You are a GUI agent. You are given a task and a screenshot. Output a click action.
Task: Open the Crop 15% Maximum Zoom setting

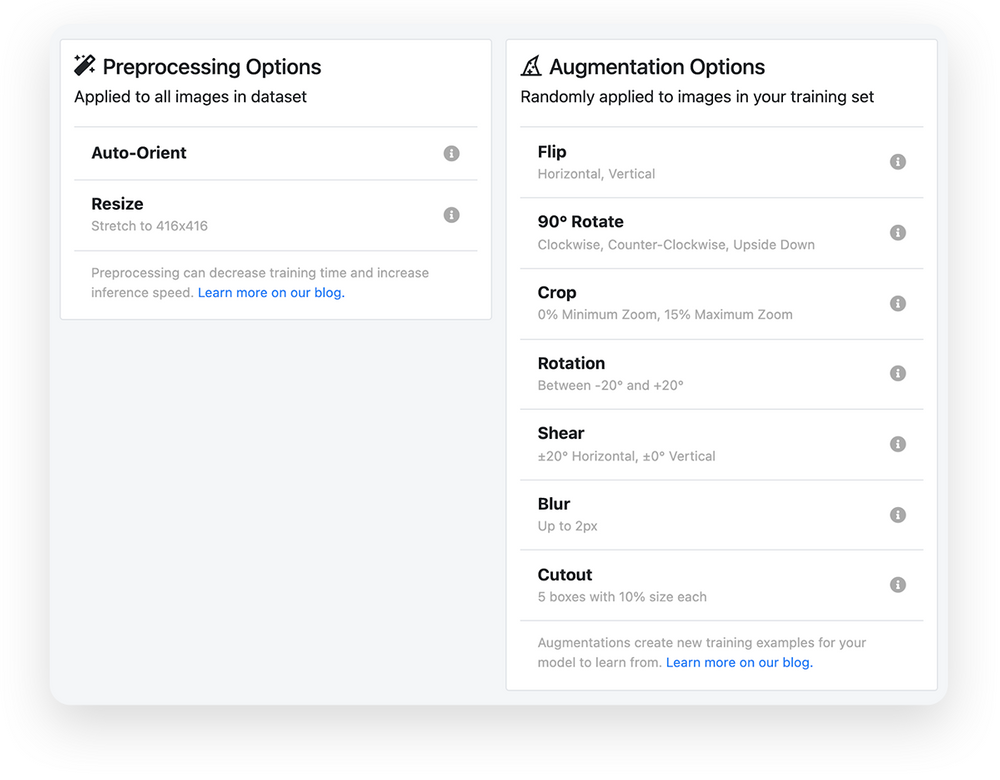click(x=665, y=303)
